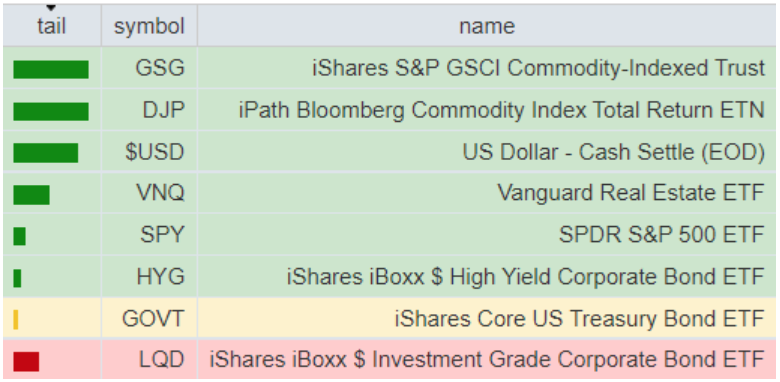
Task: Open the HYG symbol
Action: coord(161,277)
